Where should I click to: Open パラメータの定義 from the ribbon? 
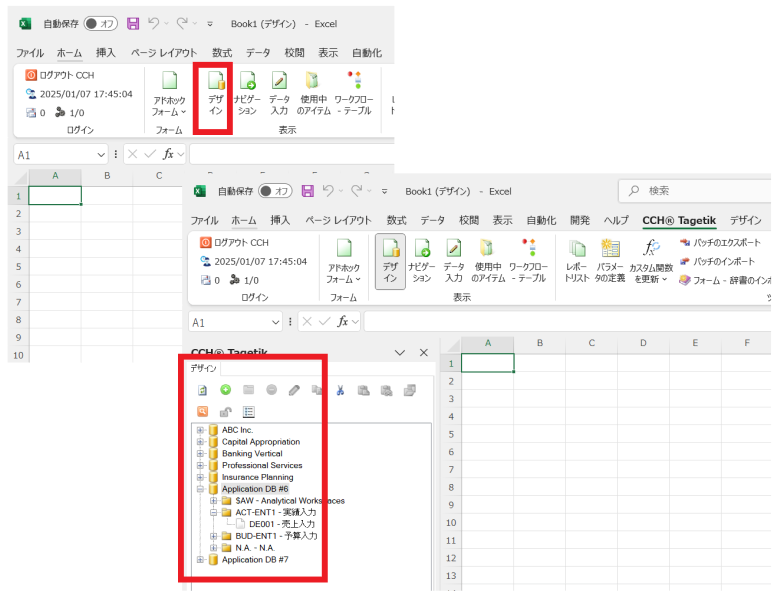[610, 260]
